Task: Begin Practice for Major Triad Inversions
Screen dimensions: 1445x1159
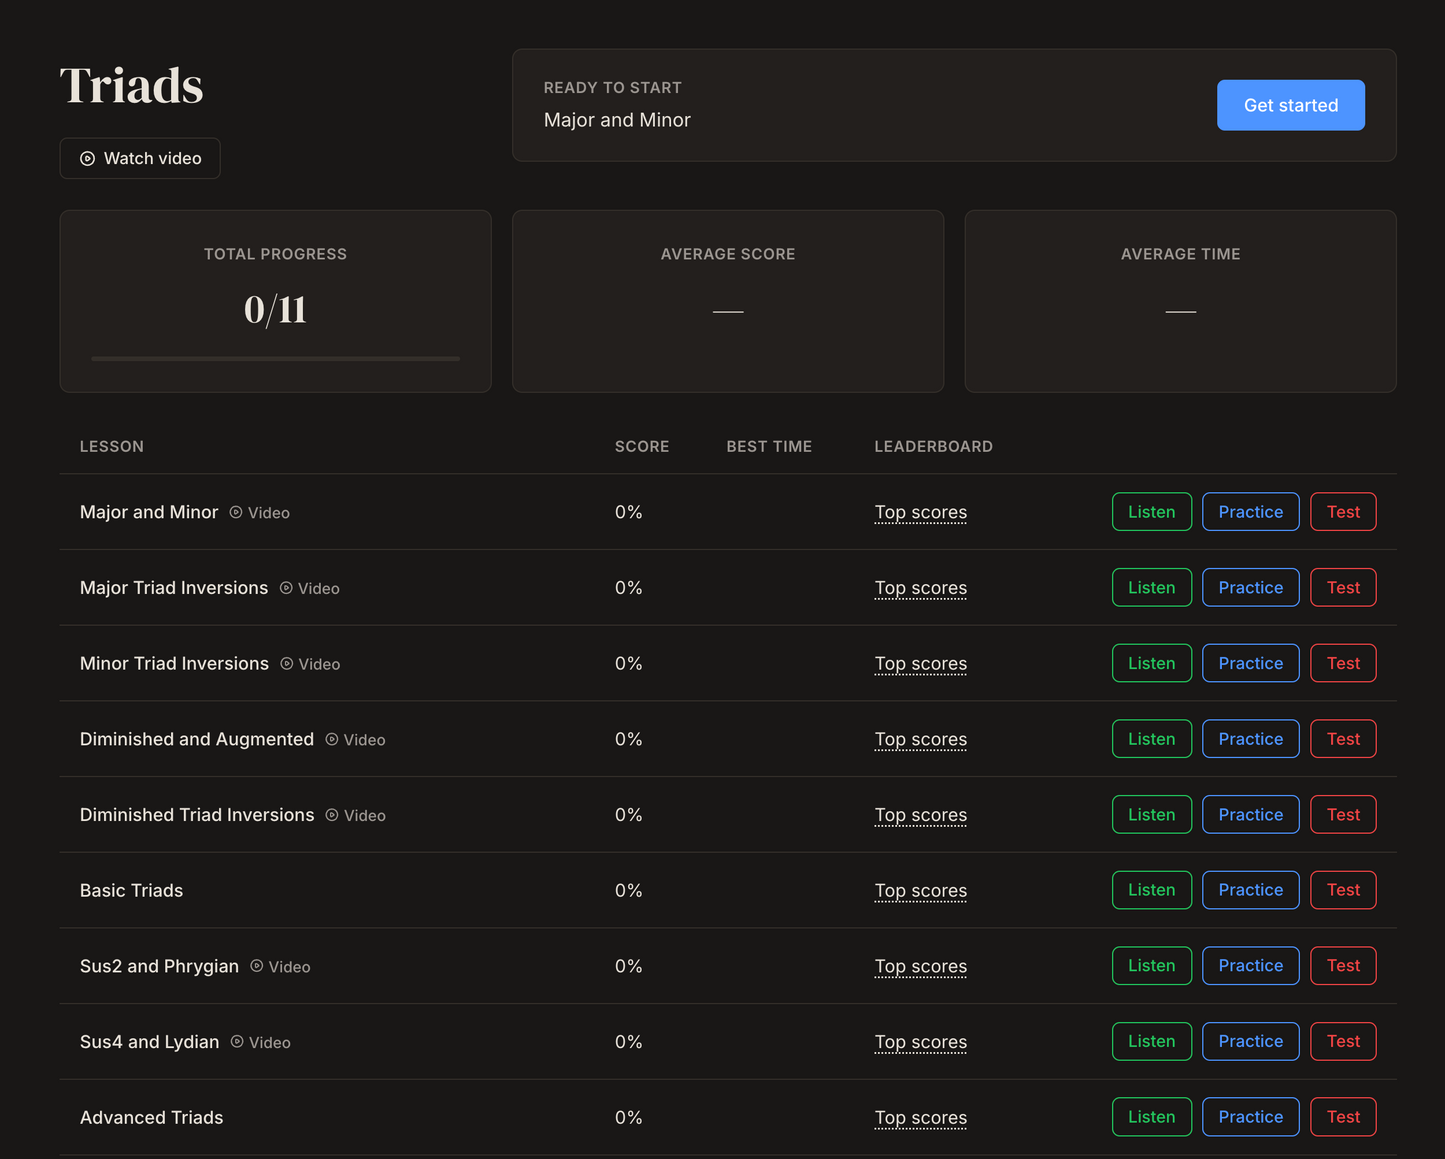Action: (x=1251, y=588)
